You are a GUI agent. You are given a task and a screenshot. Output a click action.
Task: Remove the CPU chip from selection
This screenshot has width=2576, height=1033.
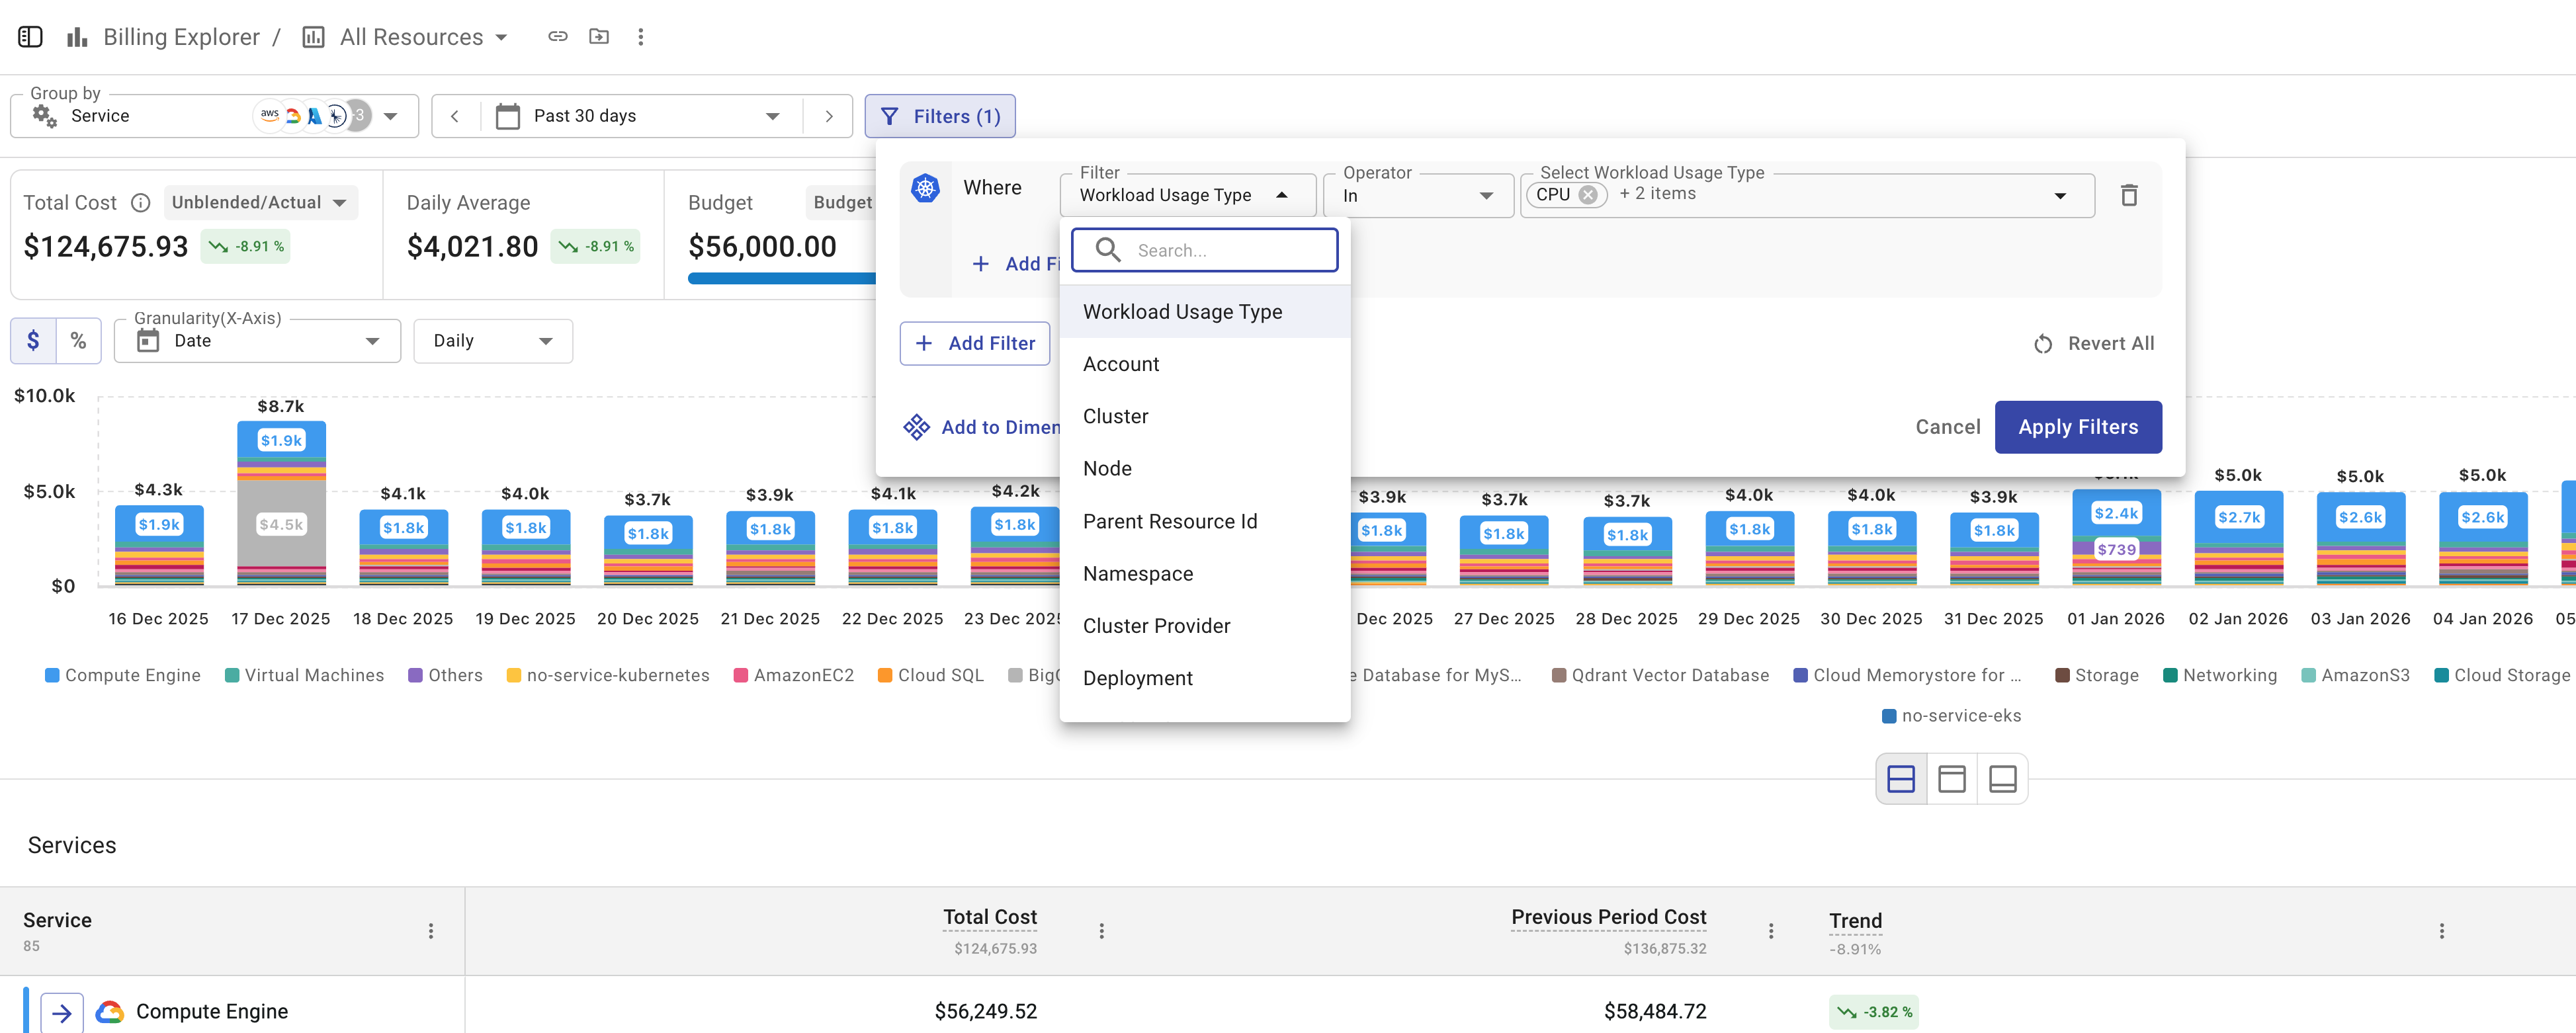[x=1588, y=195]
